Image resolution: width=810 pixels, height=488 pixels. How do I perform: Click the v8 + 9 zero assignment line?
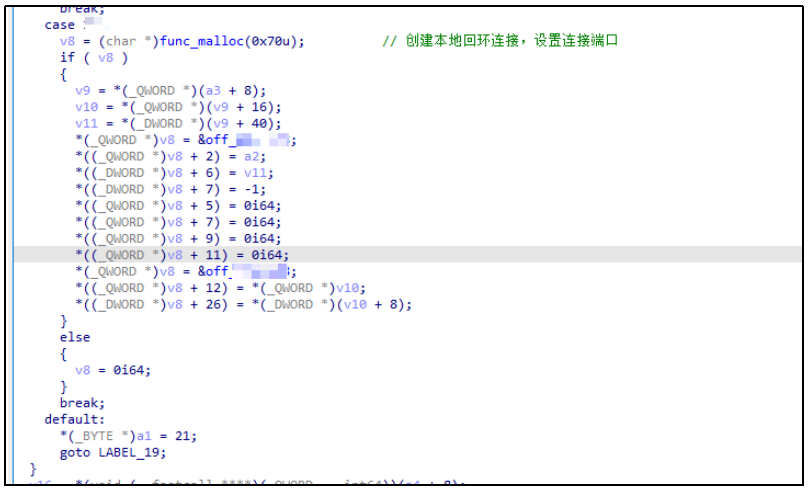pyautogui.click(x=178, y=238)
